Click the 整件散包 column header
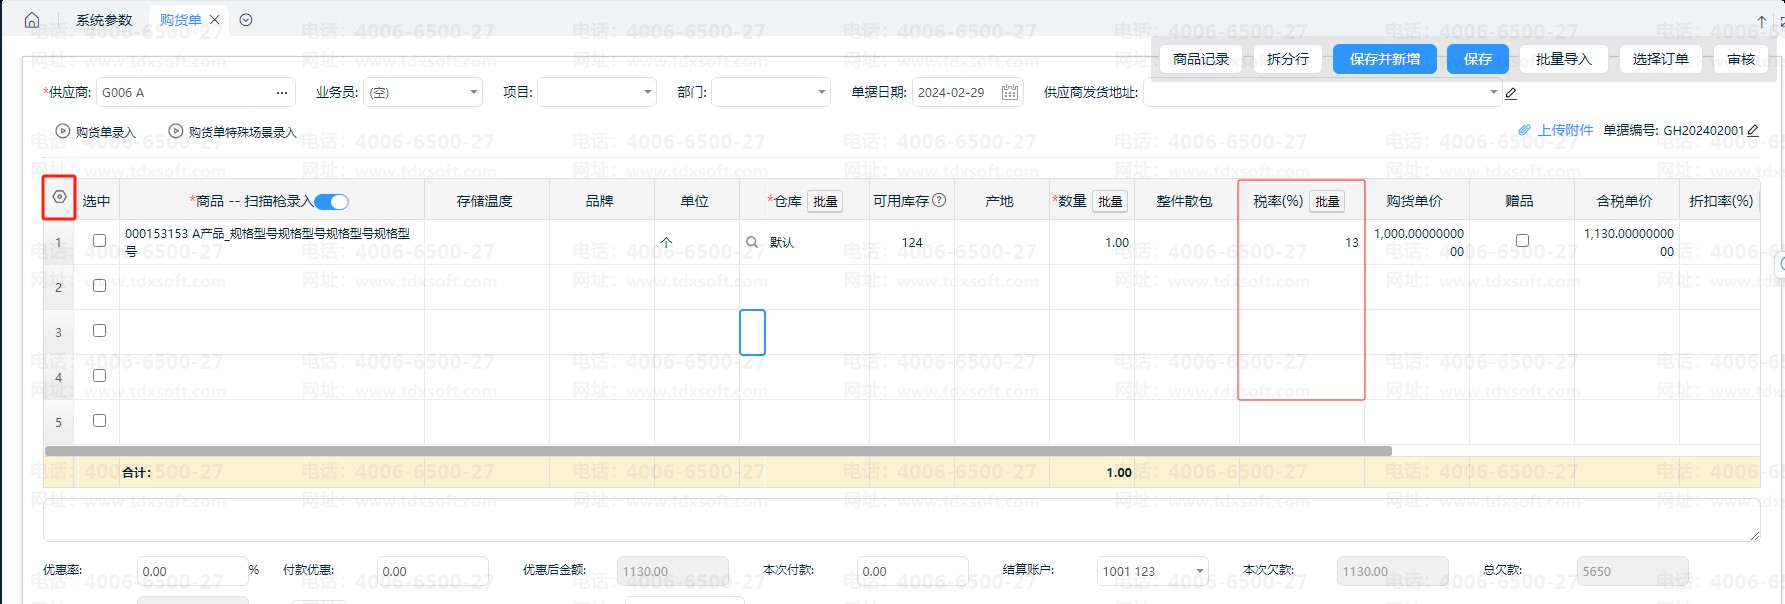Viewport: 1785px width, 604px height. pos(1185,201)
